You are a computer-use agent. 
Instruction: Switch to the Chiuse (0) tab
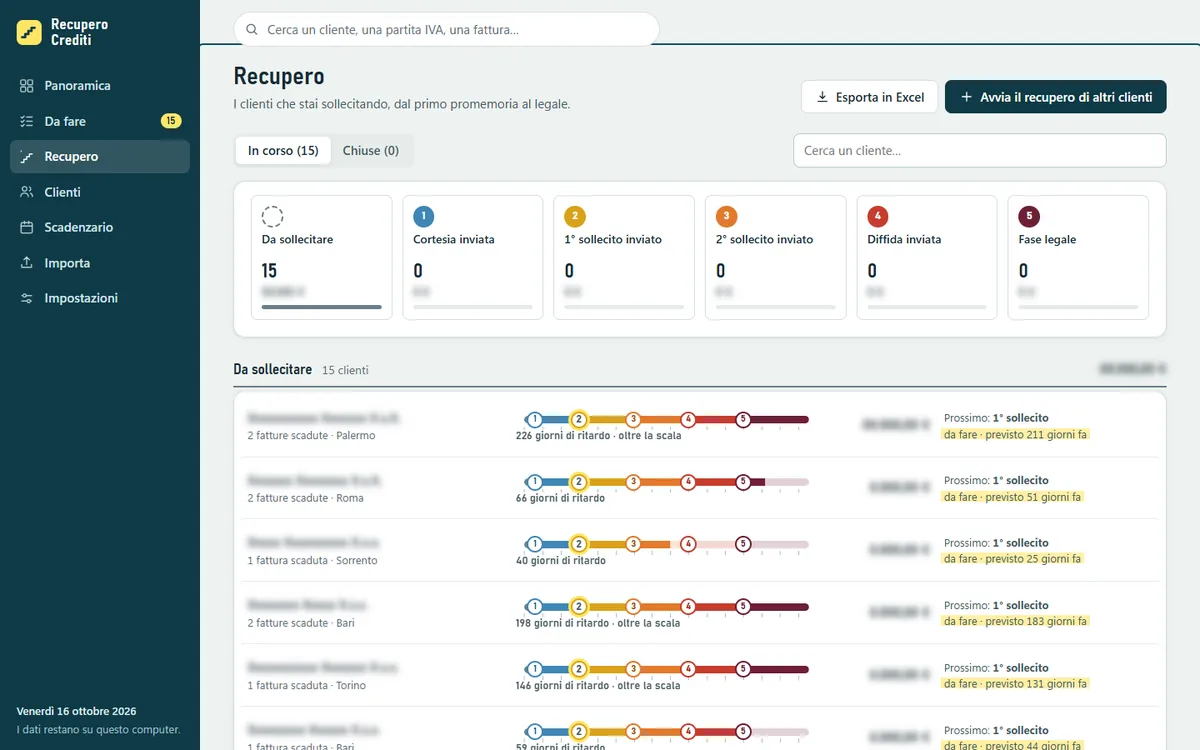coord(371,151)
